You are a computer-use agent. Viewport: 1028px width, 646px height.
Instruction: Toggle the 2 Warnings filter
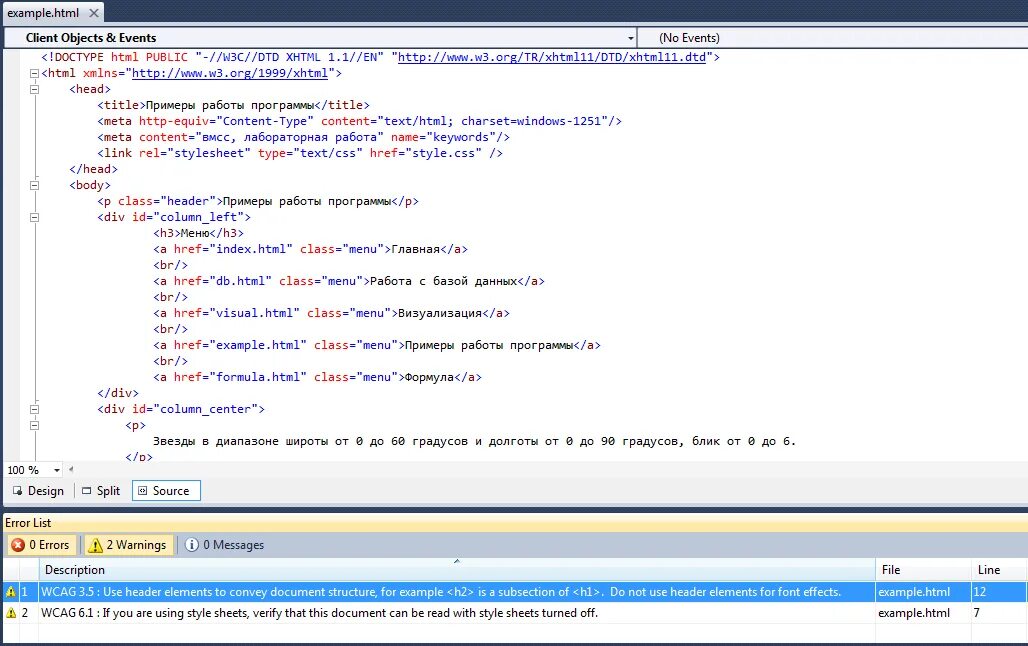pyautogui.click(x=128, y=545)
